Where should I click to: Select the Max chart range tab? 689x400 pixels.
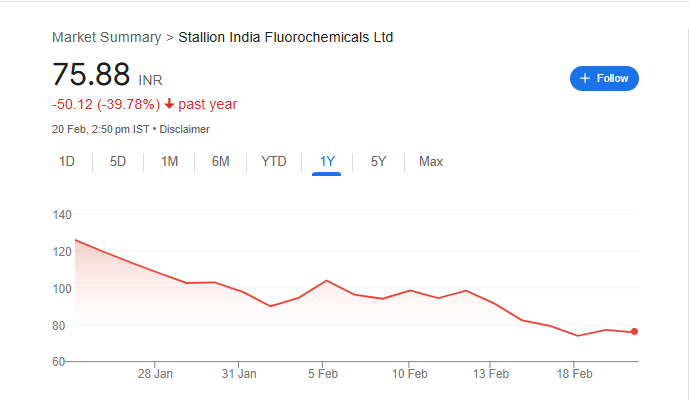coord(431,161)
